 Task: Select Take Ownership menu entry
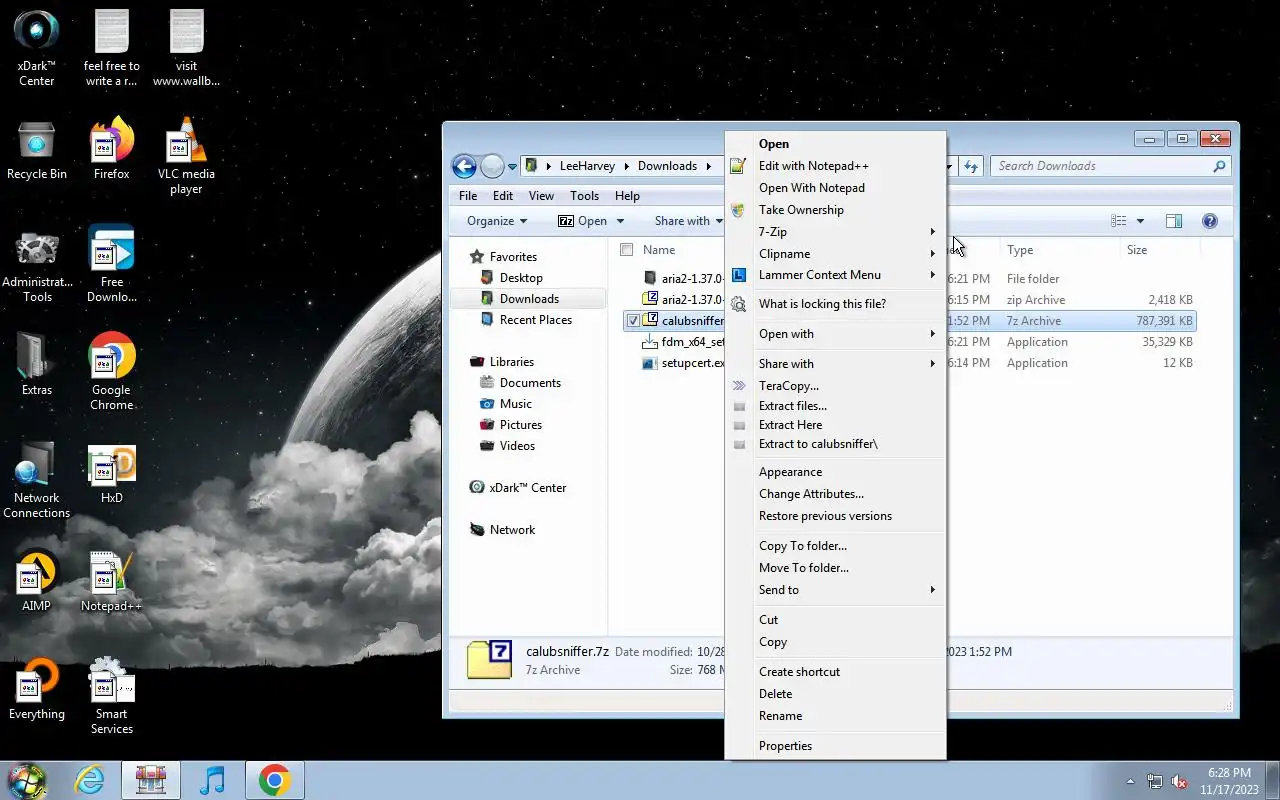click(x=835, y=210)
